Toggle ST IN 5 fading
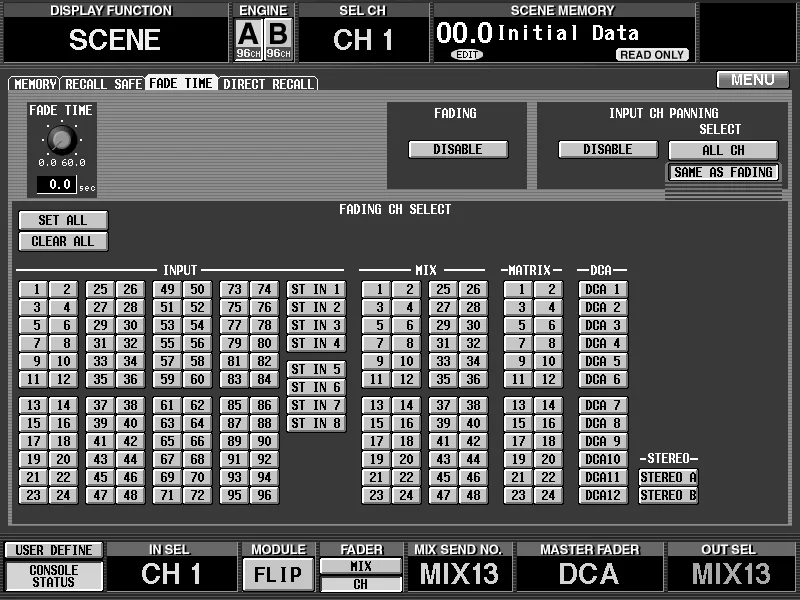The image size is (800, 600). click(316, 369)
